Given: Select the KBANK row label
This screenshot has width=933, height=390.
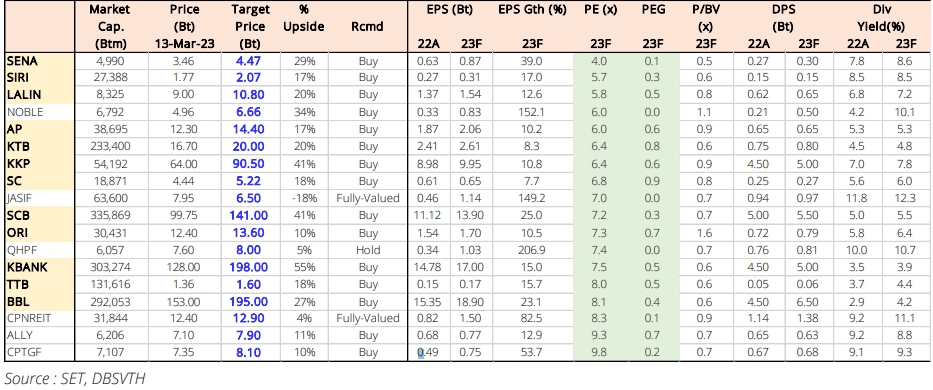Looking at the screenshot, I should (x=40, y=267).
